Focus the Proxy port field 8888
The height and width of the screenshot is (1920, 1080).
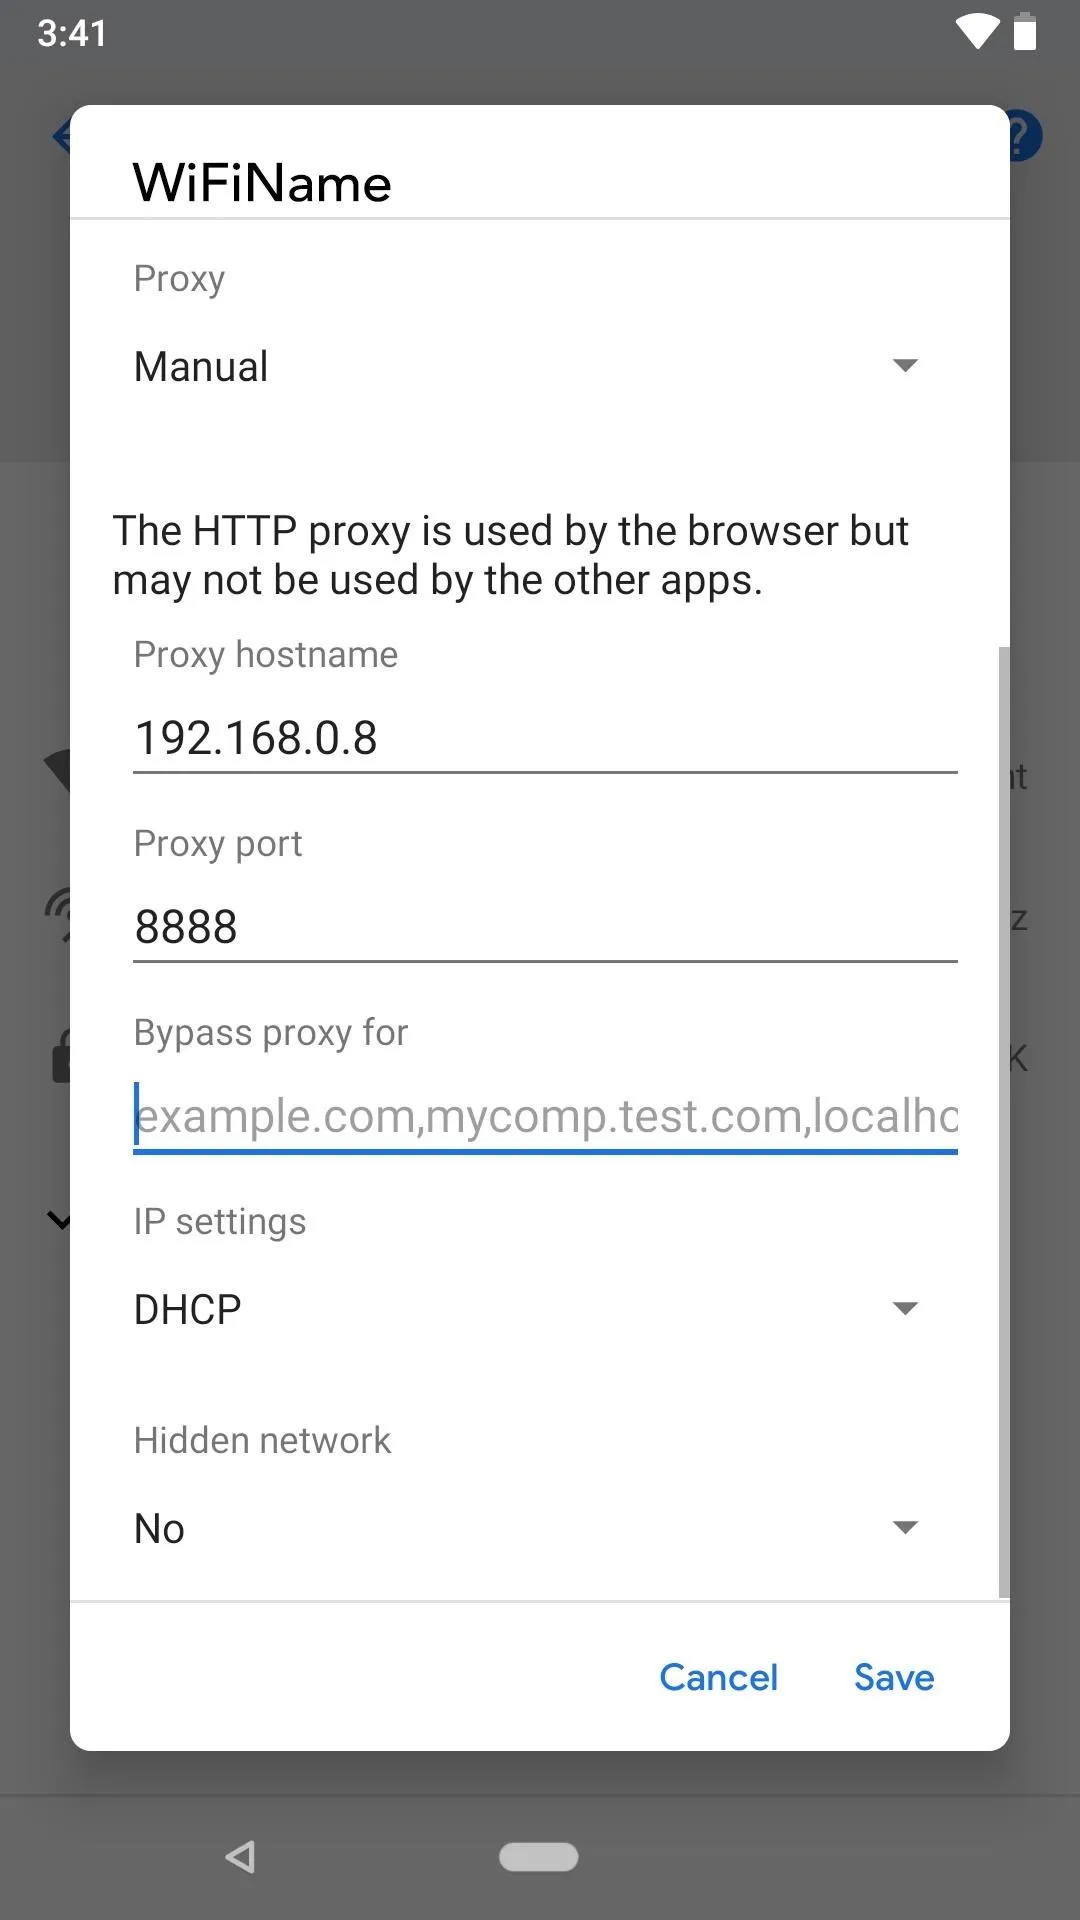(545, 927)
